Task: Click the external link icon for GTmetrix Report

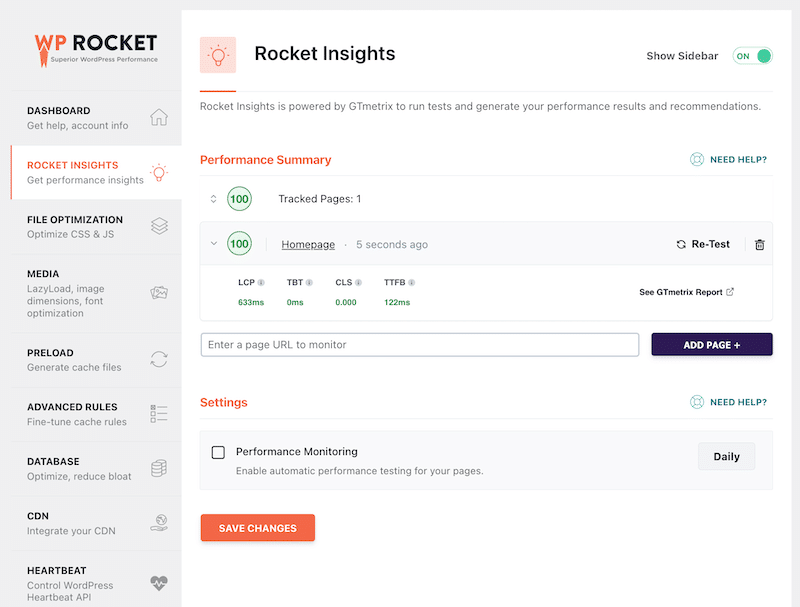Action: tap(730, 292)
